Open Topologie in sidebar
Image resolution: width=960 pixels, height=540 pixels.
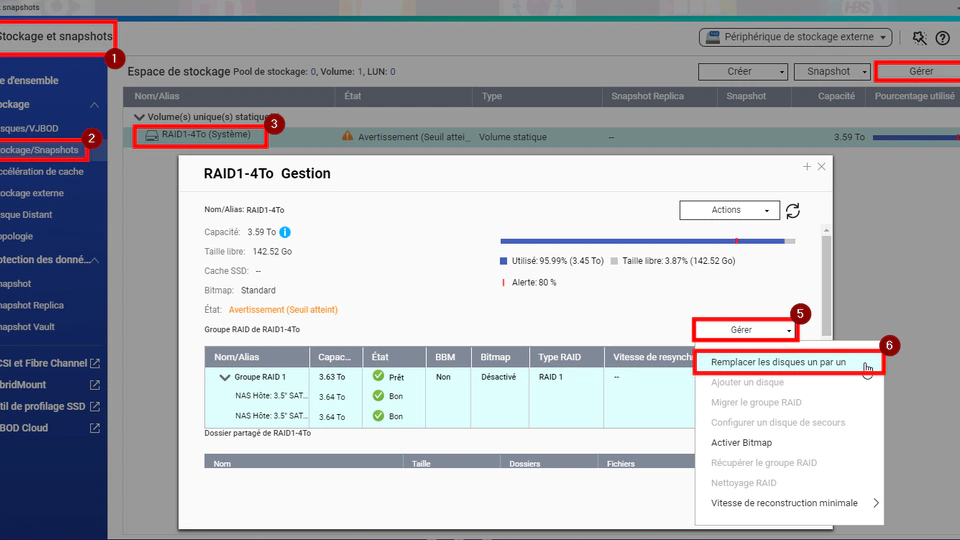click(x=17, y=236)
